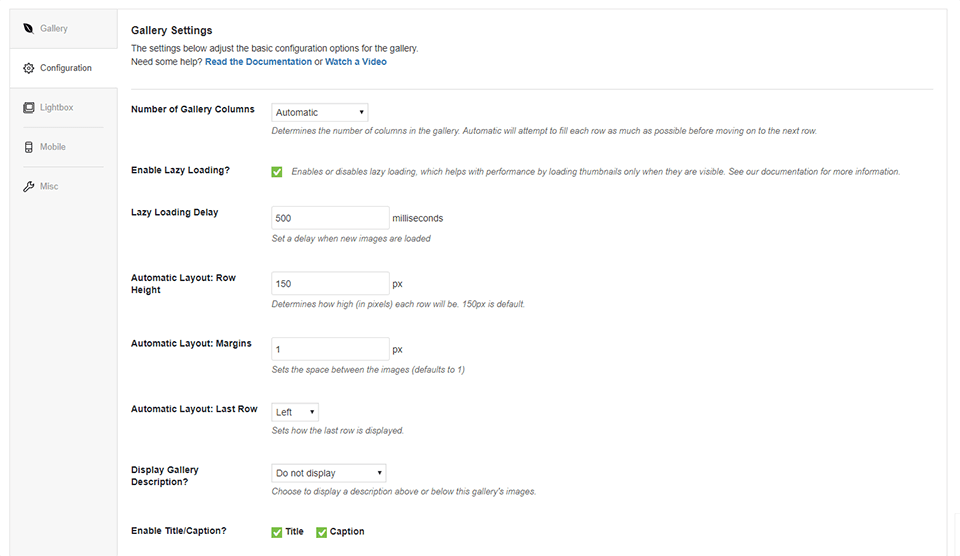Uncheck the Title checkbox

tap(277, 532)
